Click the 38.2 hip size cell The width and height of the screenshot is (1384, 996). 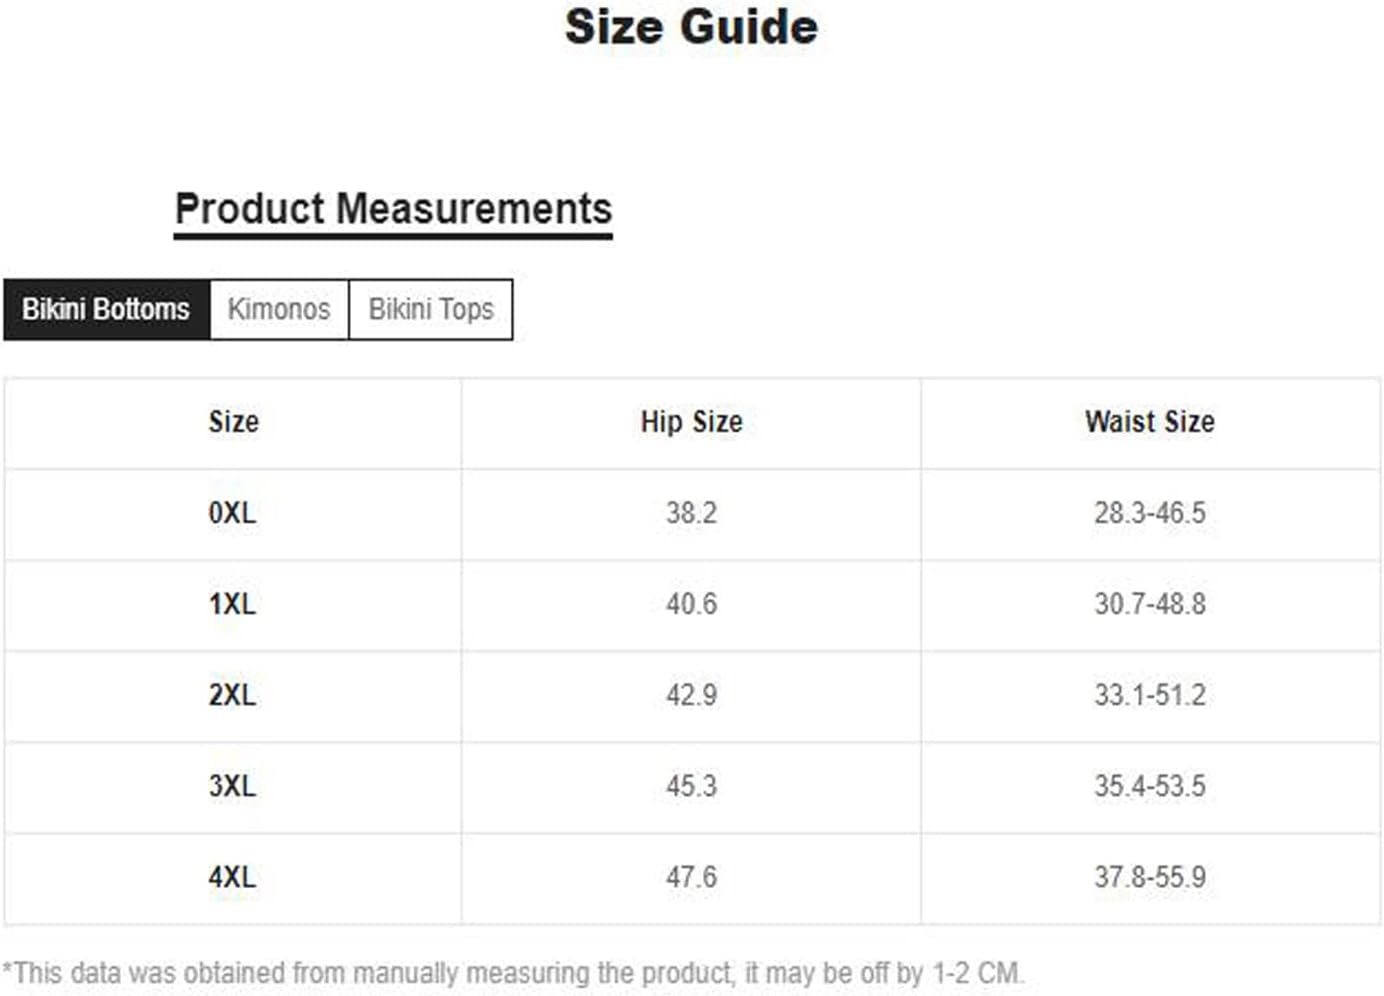click(x=691, y=513)
